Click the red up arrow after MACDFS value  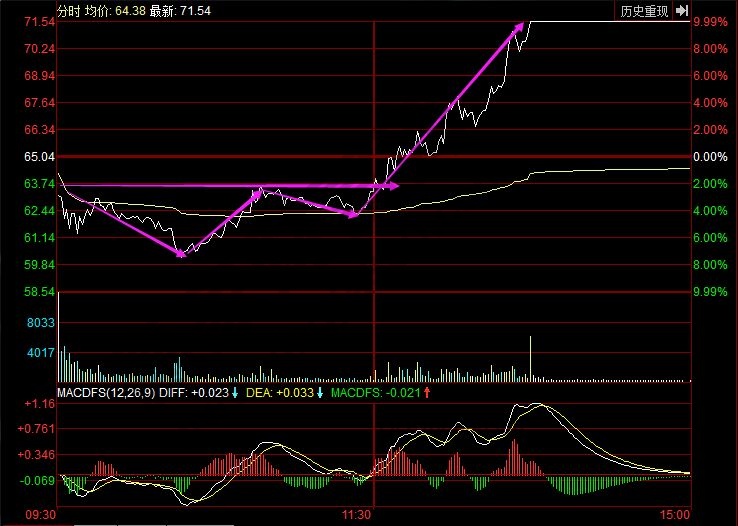pos(426,391)
